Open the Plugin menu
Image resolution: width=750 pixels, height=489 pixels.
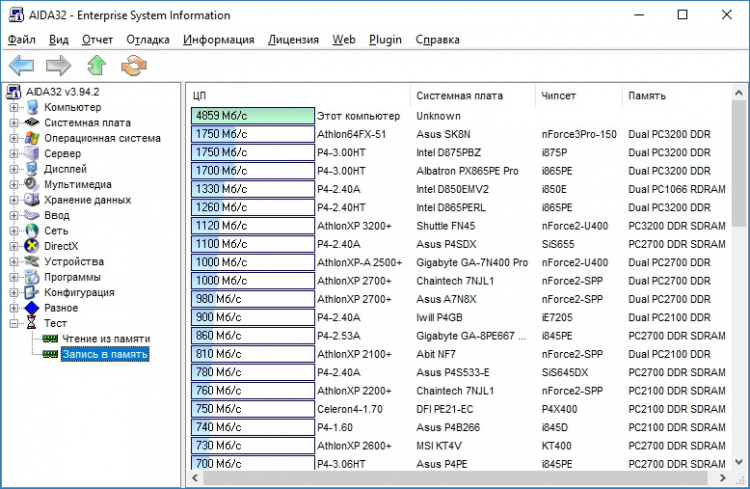point(385,40)
